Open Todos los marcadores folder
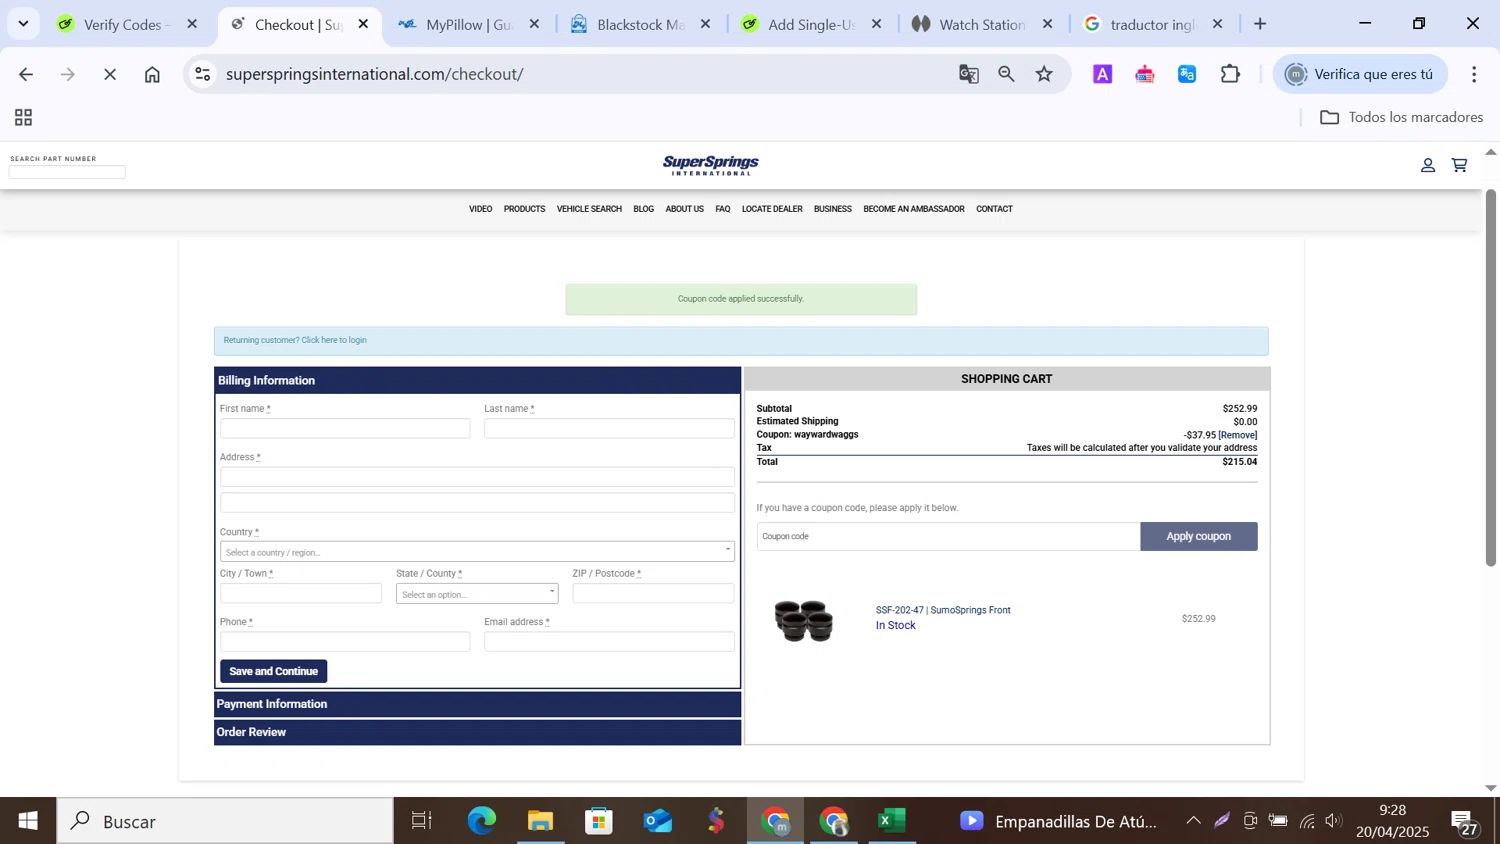1500x844 pixels. pyautogui.click(x=1401, y=118)
